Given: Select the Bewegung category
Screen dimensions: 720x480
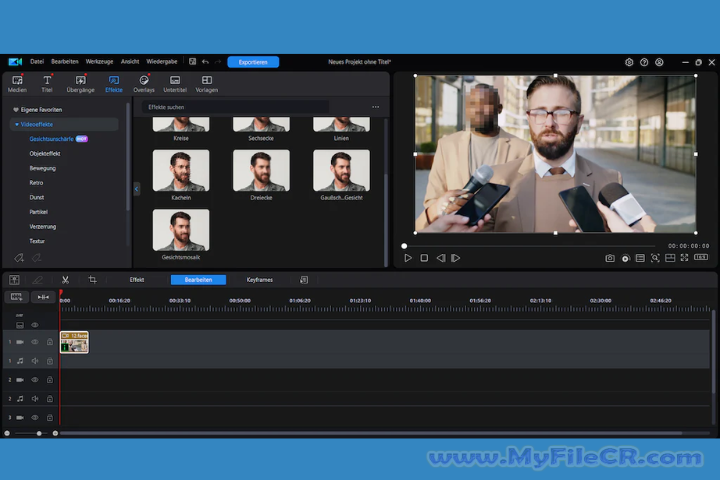Looking at the screenshot, I should coord(43,168).
